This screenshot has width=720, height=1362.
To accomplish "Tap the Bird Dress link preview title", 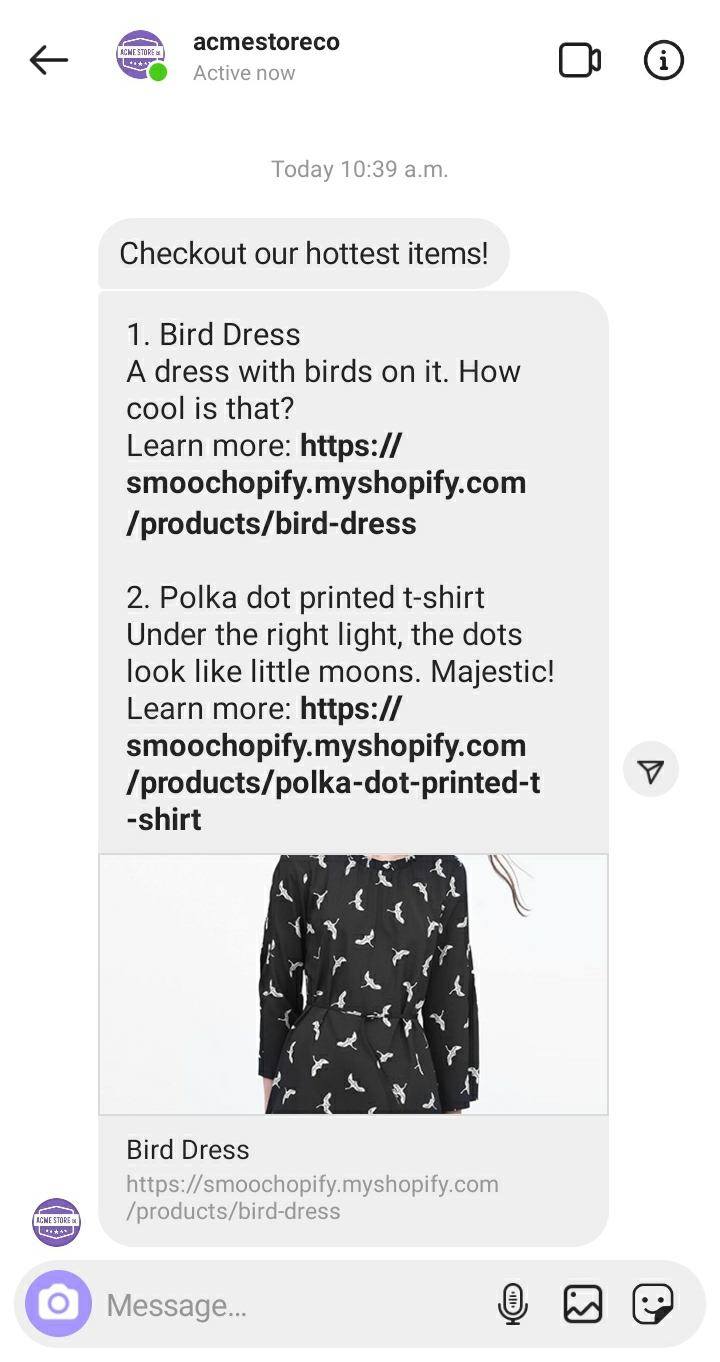I will point(188,1150).
